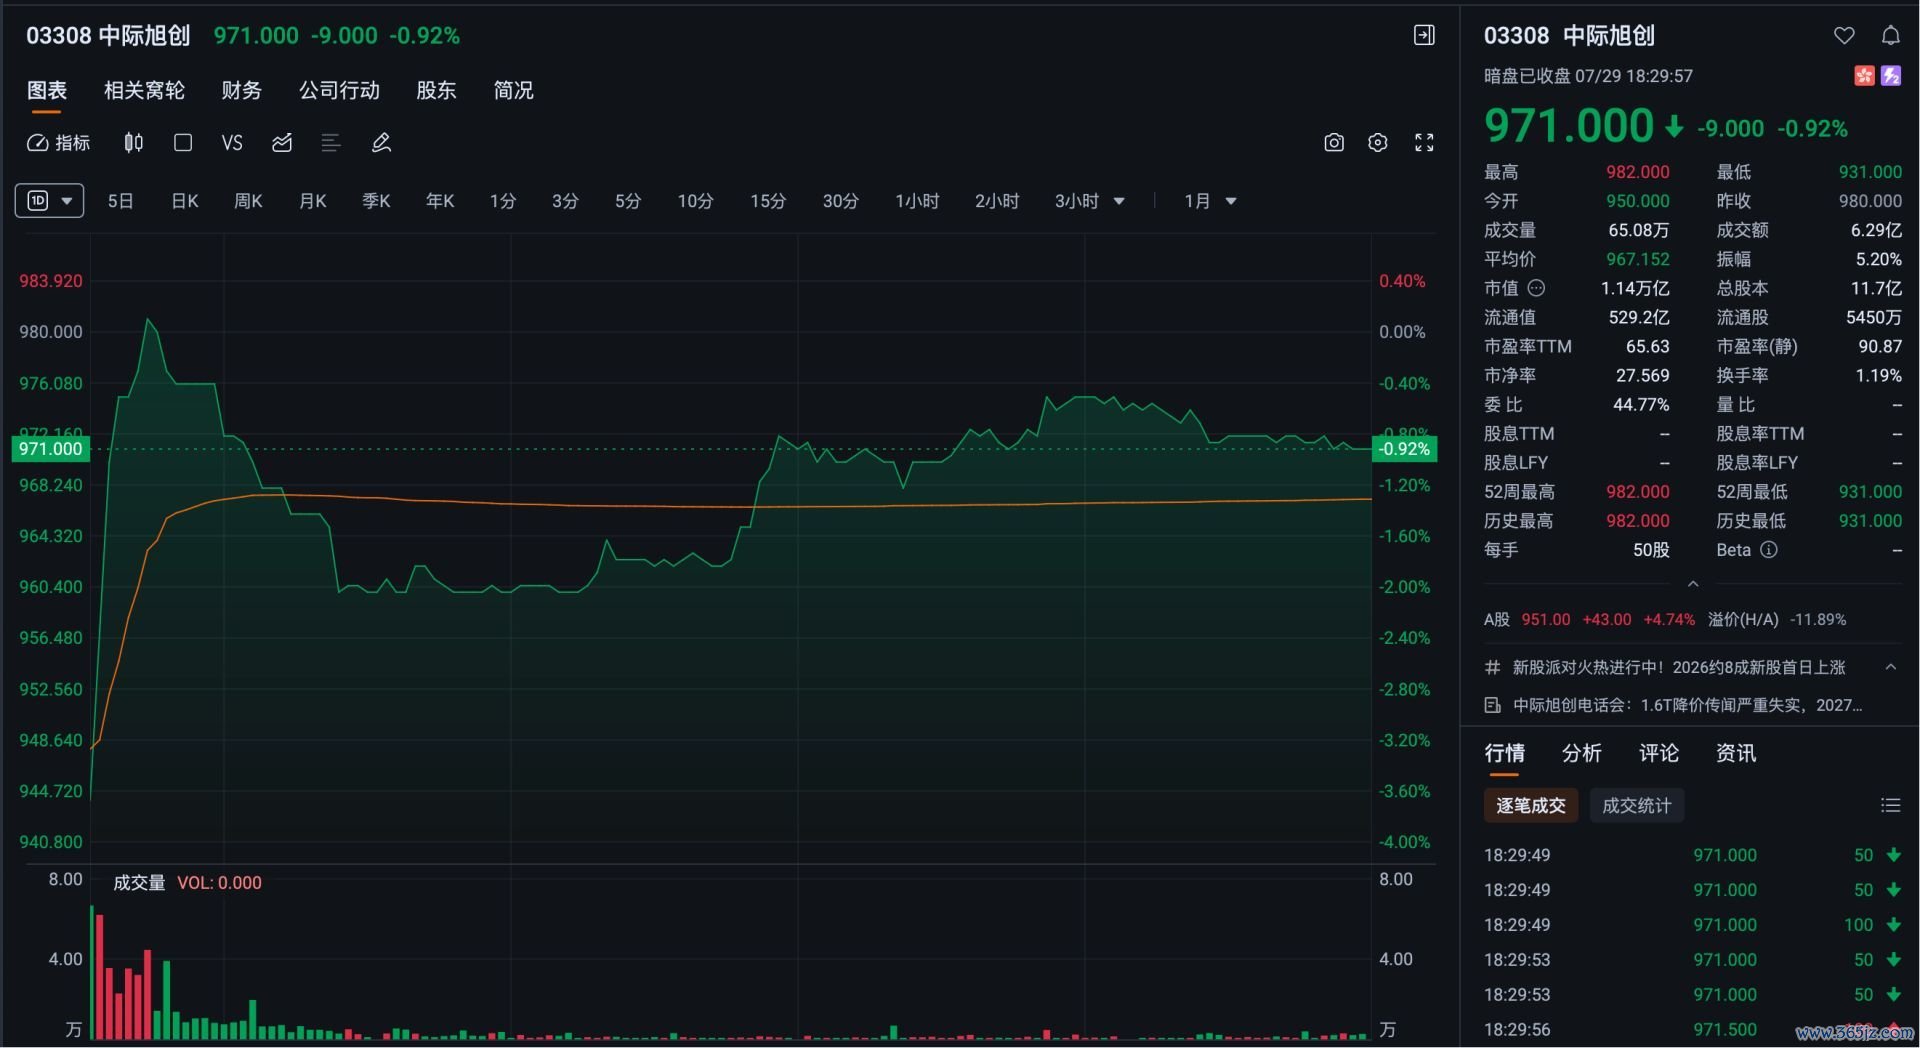This screenshot has width=1920, height=1048.
Task: Open news link about 中际旭创电话会
Action: [1686, 705]
